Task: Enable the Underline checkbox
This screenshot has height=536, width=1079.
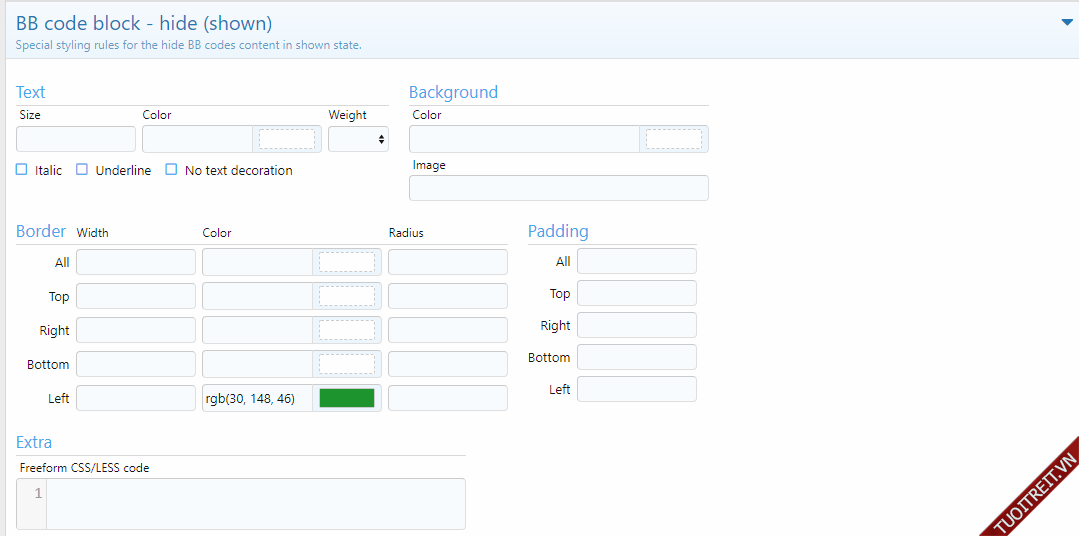Action: (x=82, y=170)
